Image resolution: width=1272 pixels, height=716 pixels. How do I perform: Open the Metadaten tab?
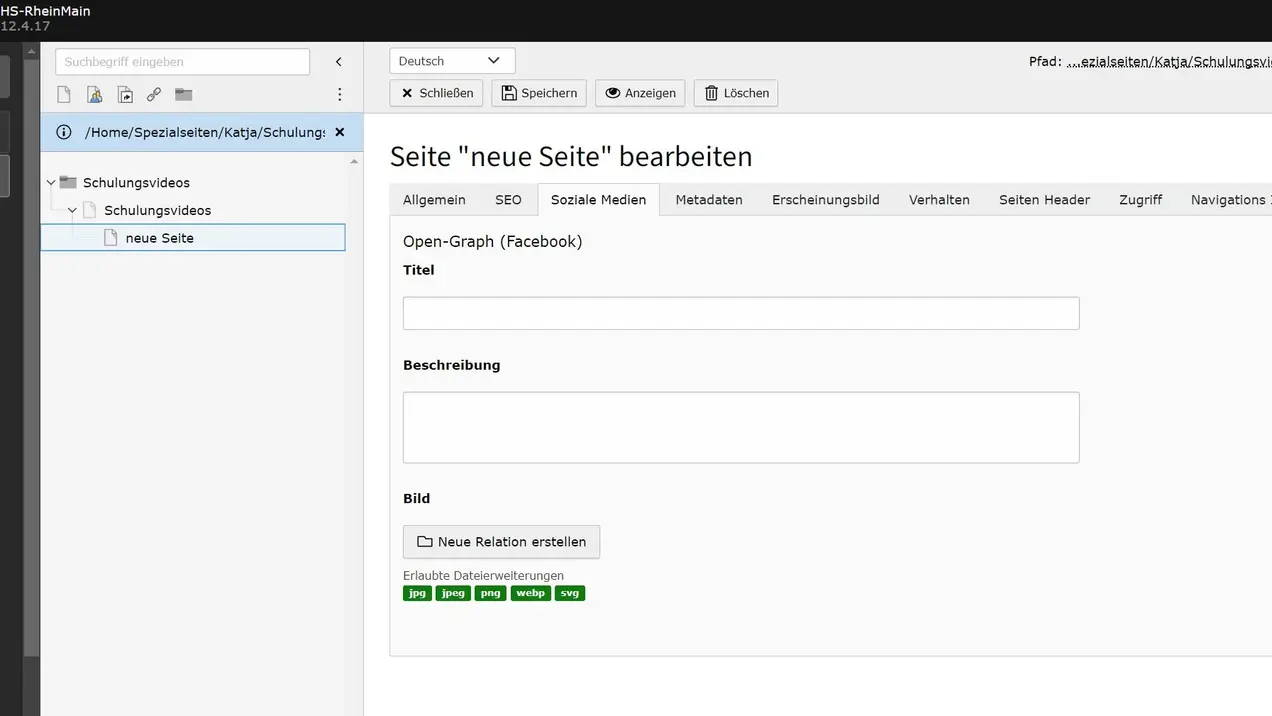(708, 199)
